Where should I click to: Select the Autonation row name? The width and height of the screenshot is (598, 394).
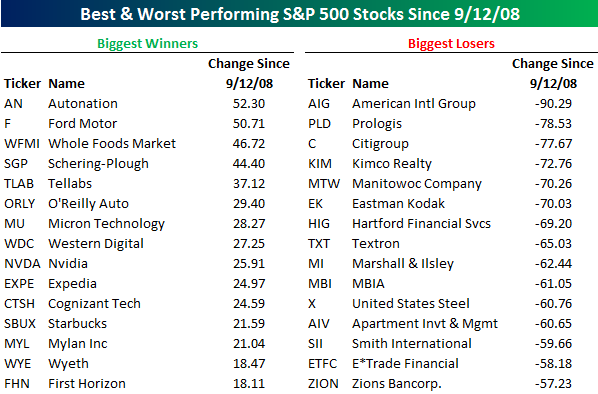tap(83, 103)
